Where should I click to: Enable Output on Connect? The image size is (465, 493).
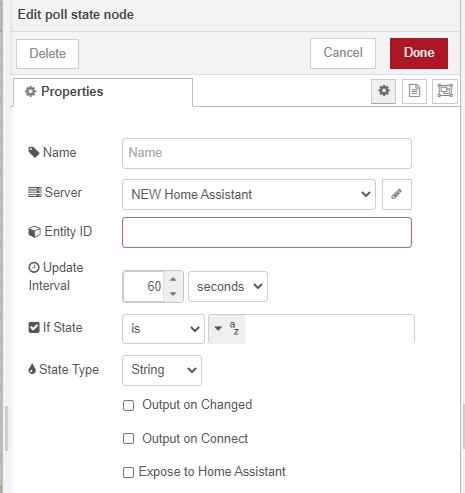click(x=128, y=438)
